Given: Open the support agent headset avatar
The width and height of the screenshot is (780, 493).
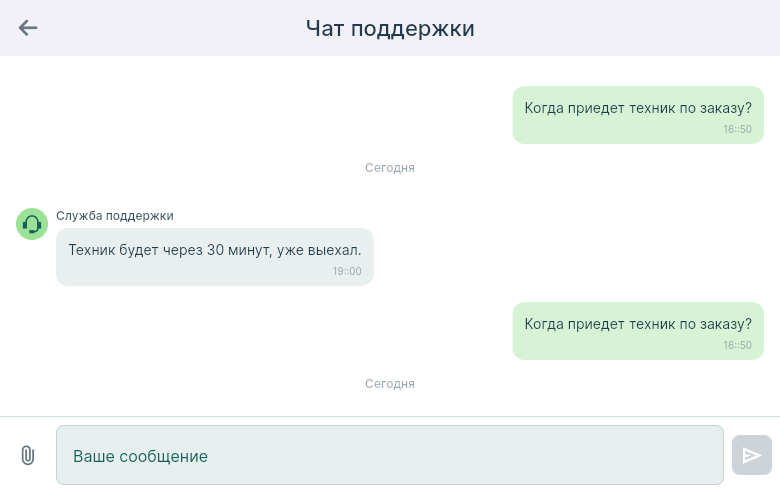Looking at the screenshot, I should pos(32,224).
